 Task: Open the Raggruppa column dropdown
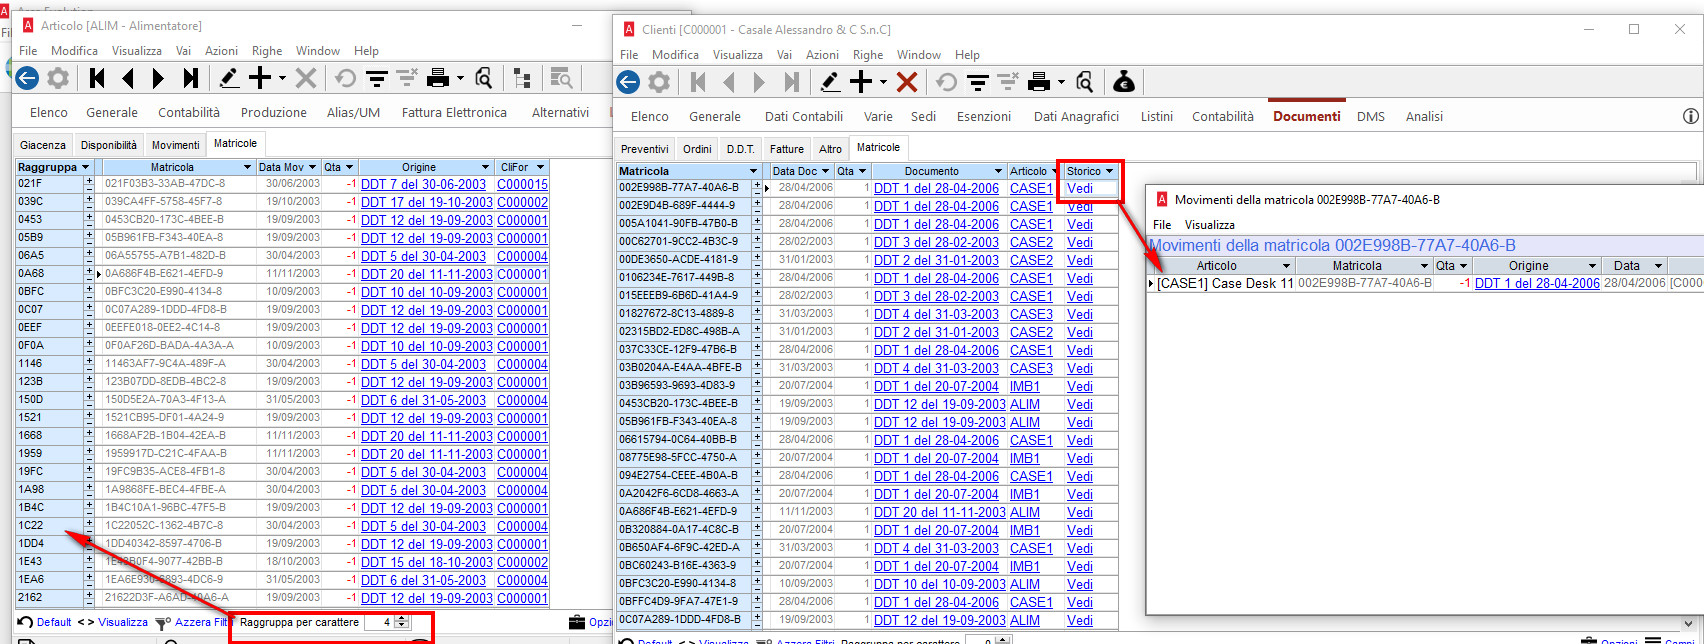[x=85, y=167]
